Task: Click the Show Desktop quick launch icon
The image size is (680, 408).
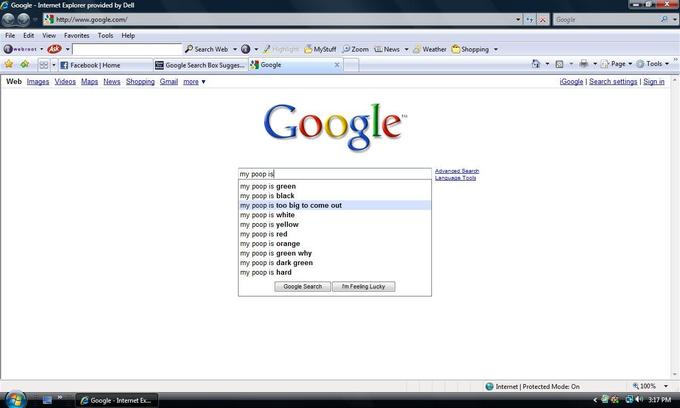Action: pyautogui.click(x=47, y=400)
